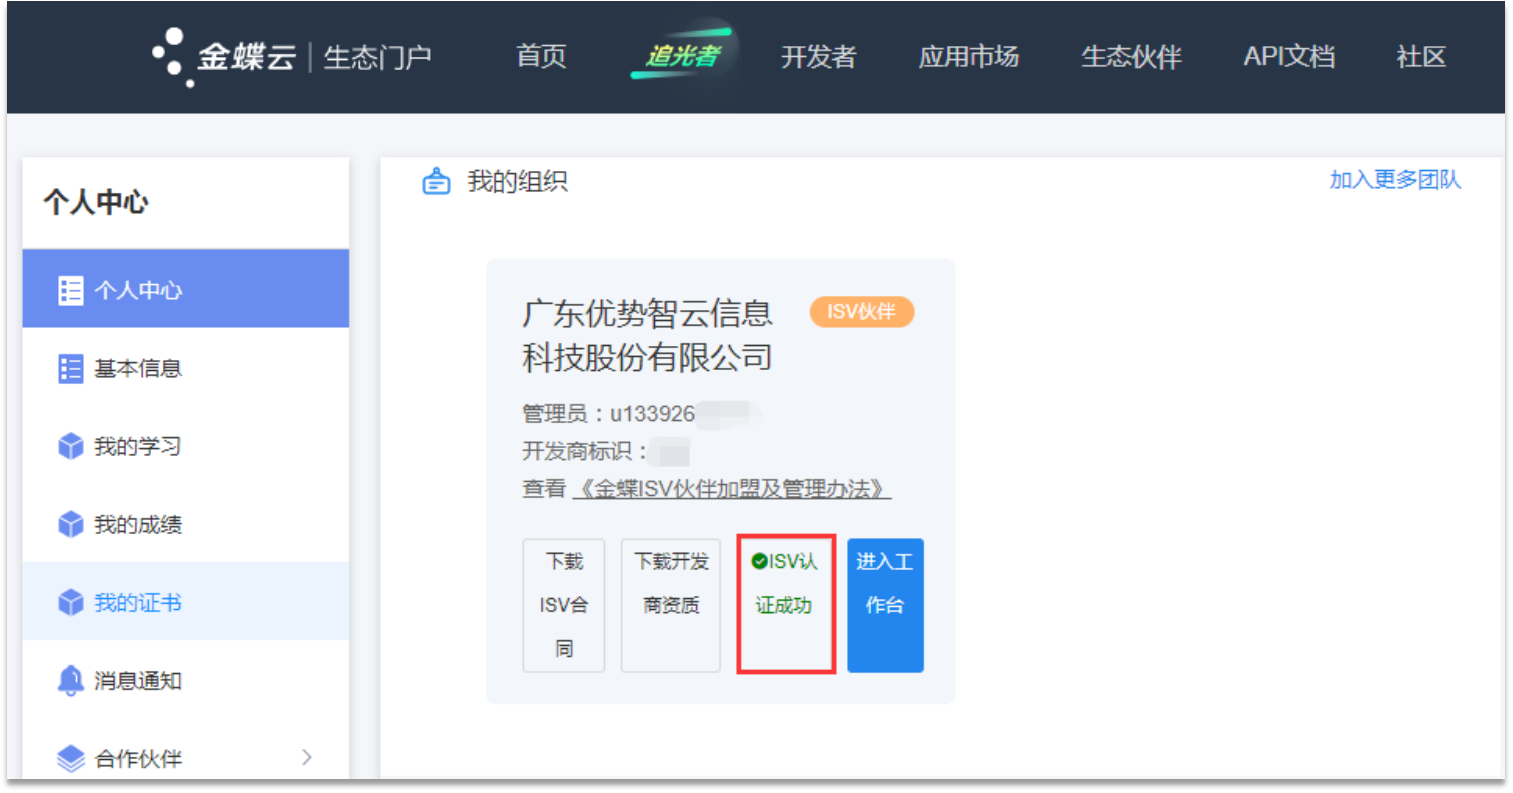Screen dimensions: 1513x793
Task: Click the list icon beside 基本信息
Action: pyautogui.click(x=70, y=368)
